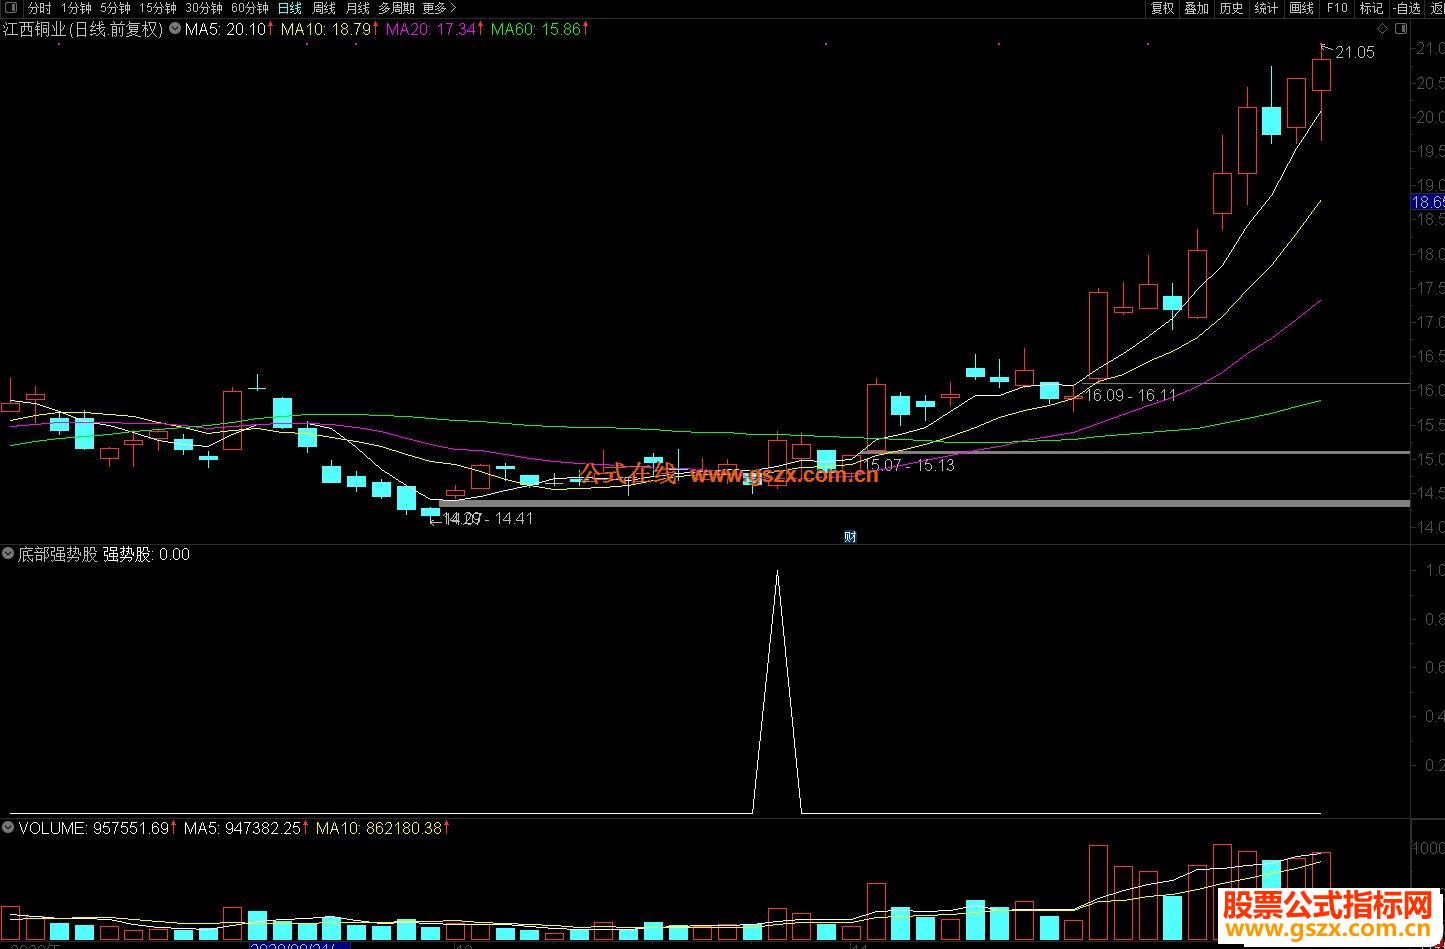Click the panel layout icon at top-left
This screenshot has height=949, width=1445.
(x=11, y=7)
